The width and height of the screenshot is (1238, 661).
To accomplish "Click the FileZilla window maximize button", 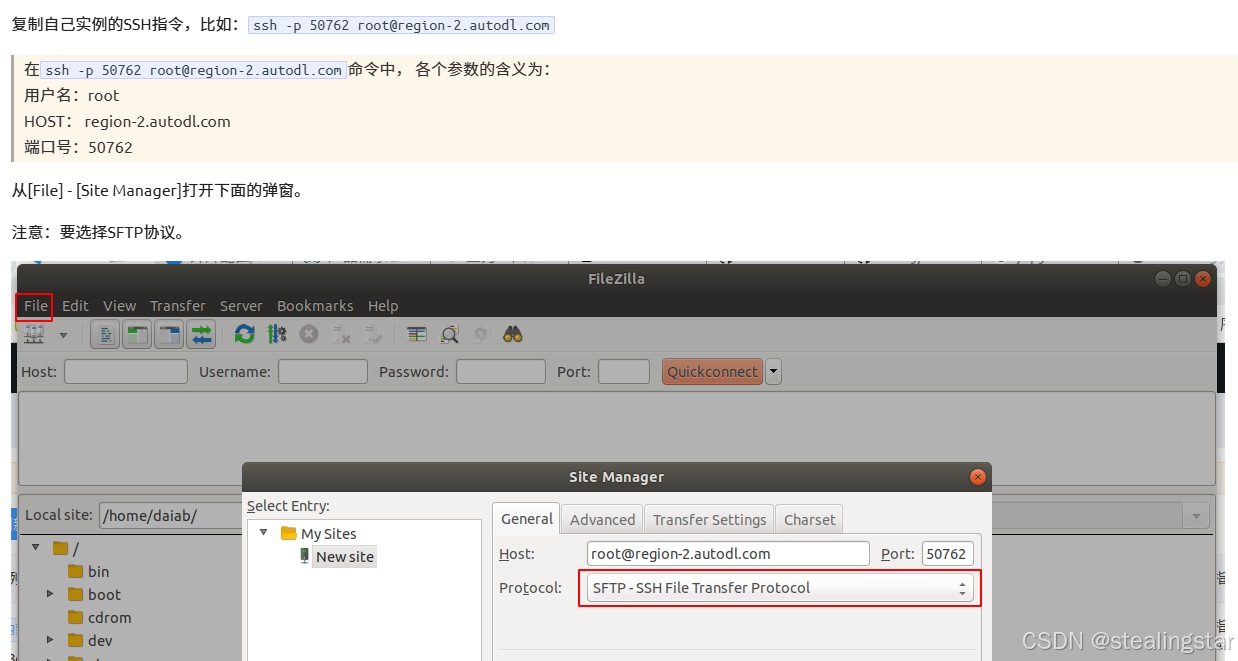I will [1182, 279].
